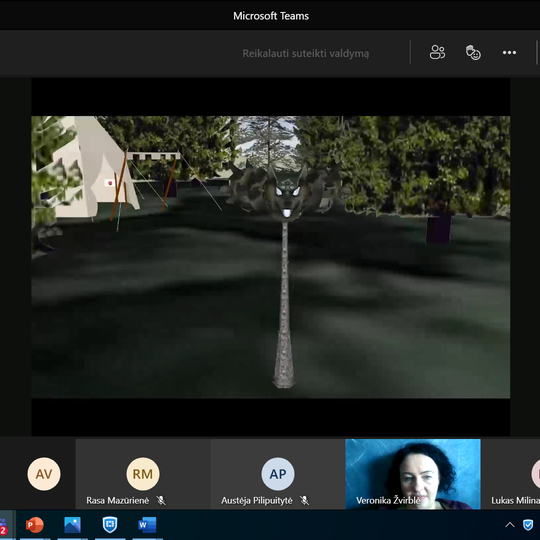This screenshot has width=540, height=540.
Task: Click the Lukas Milina name label
Action: (x=515, y=500)
